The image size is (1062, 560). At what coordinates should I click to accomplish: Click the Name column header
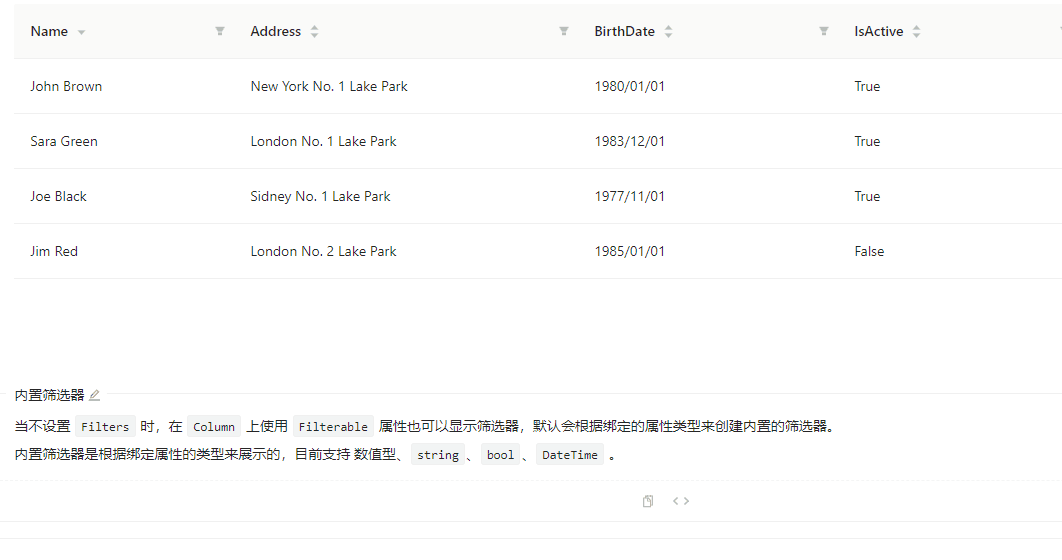coord(49,31)
